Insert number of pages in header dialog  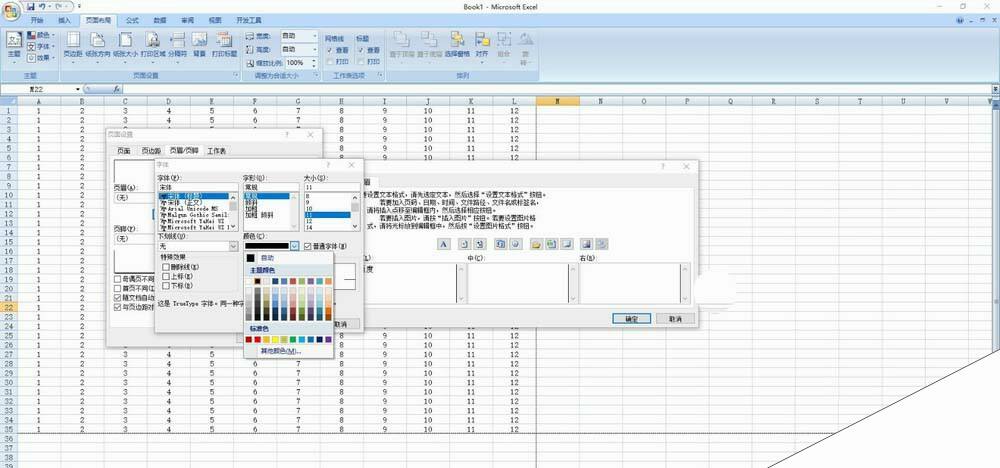[480, 244]
